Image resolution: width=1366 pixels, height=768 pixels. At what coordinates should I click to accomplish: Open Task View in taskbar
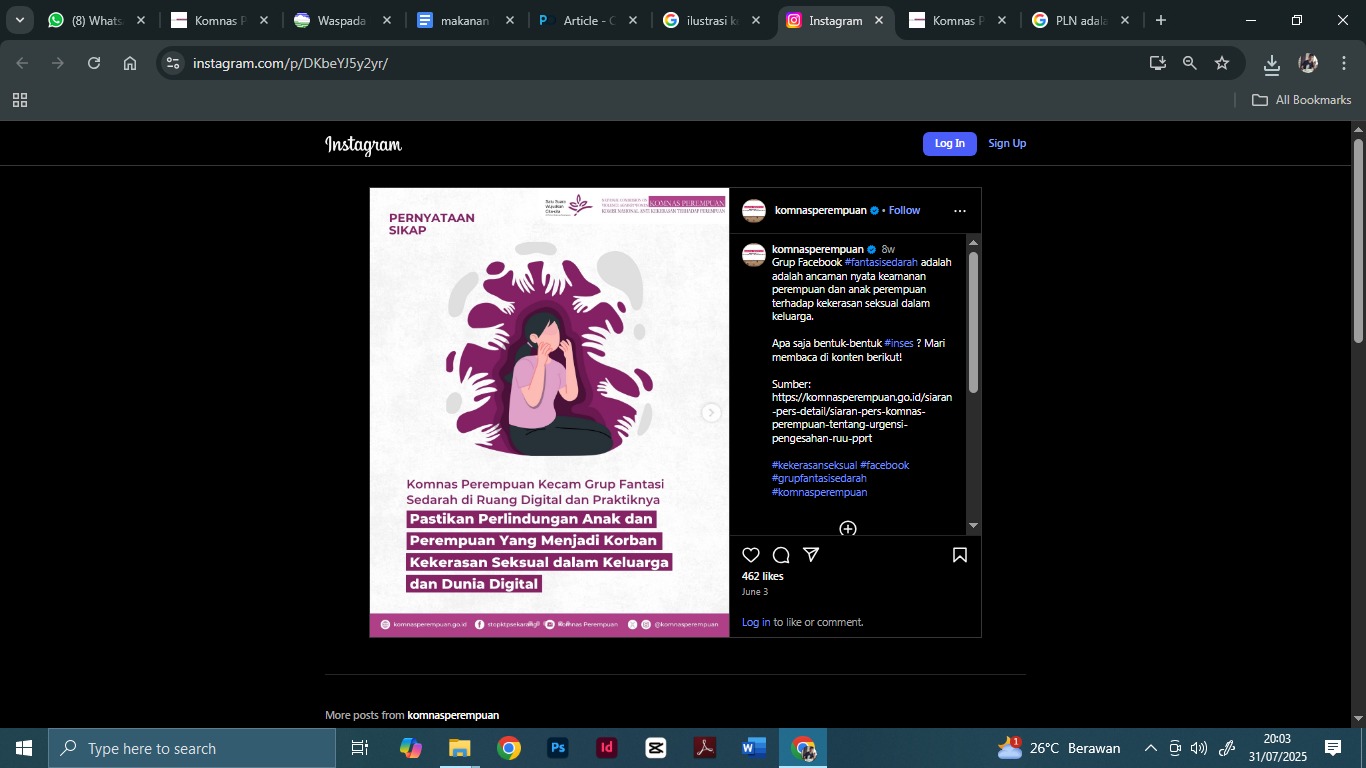click(360, 748)
